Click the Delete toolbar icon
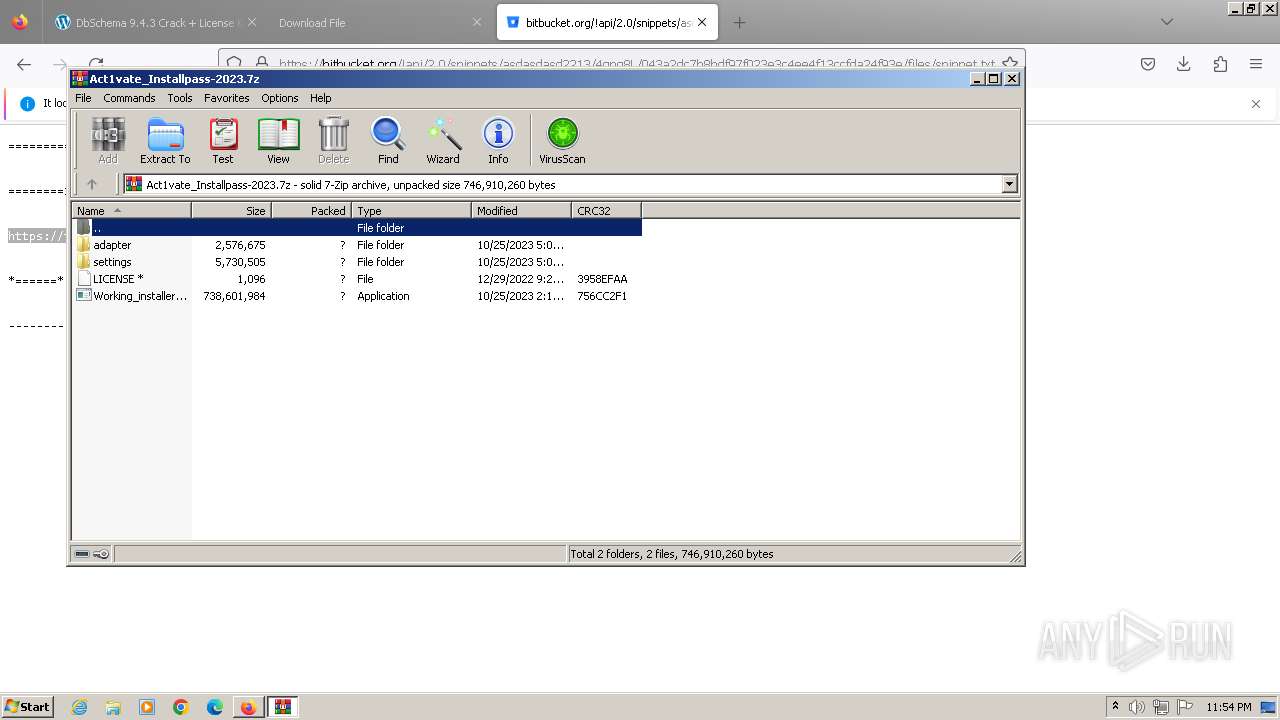This screenshot has width=1280, height=720. [x=333, y=140]
